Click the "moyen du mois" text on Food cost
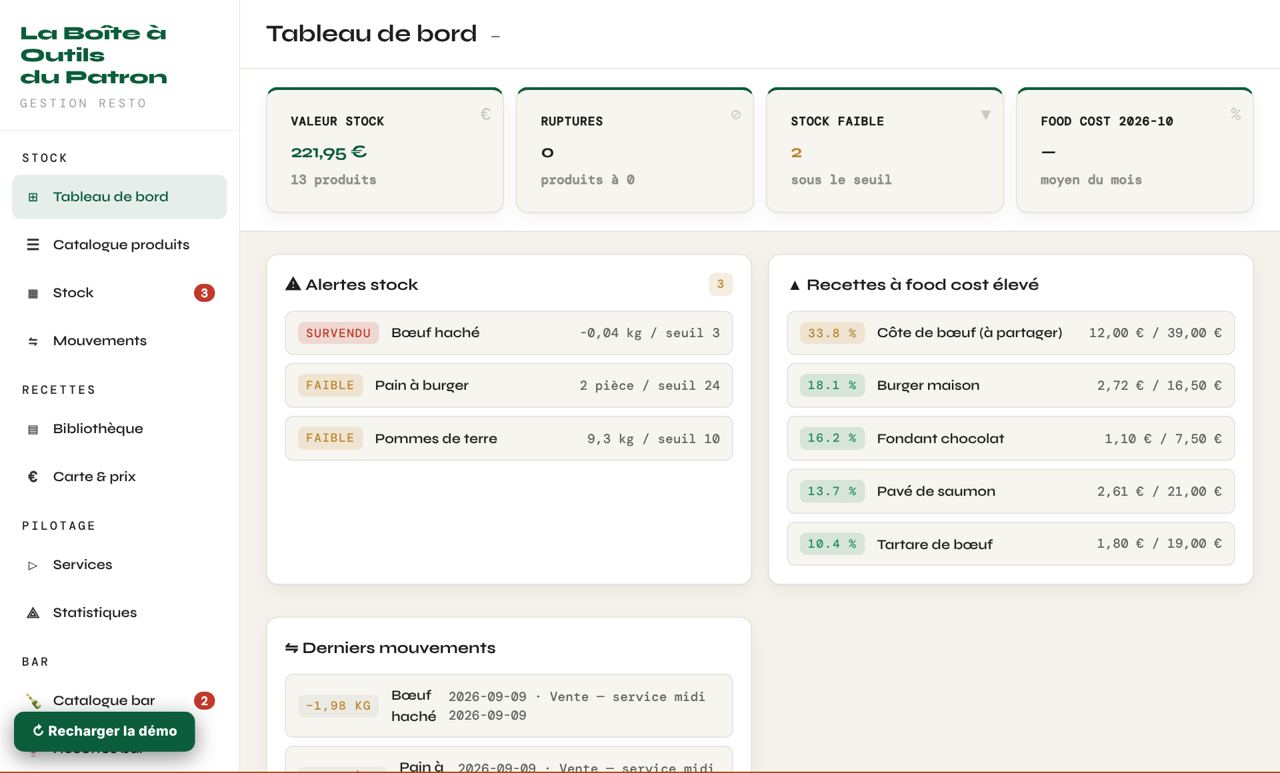Image resolution: width=1280 pixels, height=773 pixels. [1091, 180]
